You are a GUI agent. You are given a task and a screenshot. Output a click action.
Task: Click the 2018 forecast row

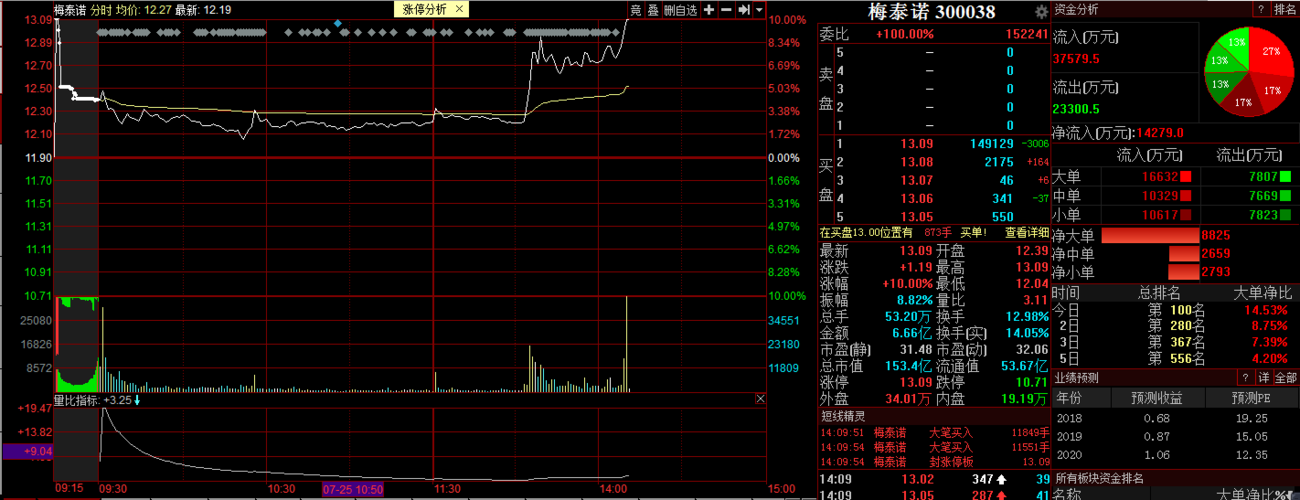1175,418
